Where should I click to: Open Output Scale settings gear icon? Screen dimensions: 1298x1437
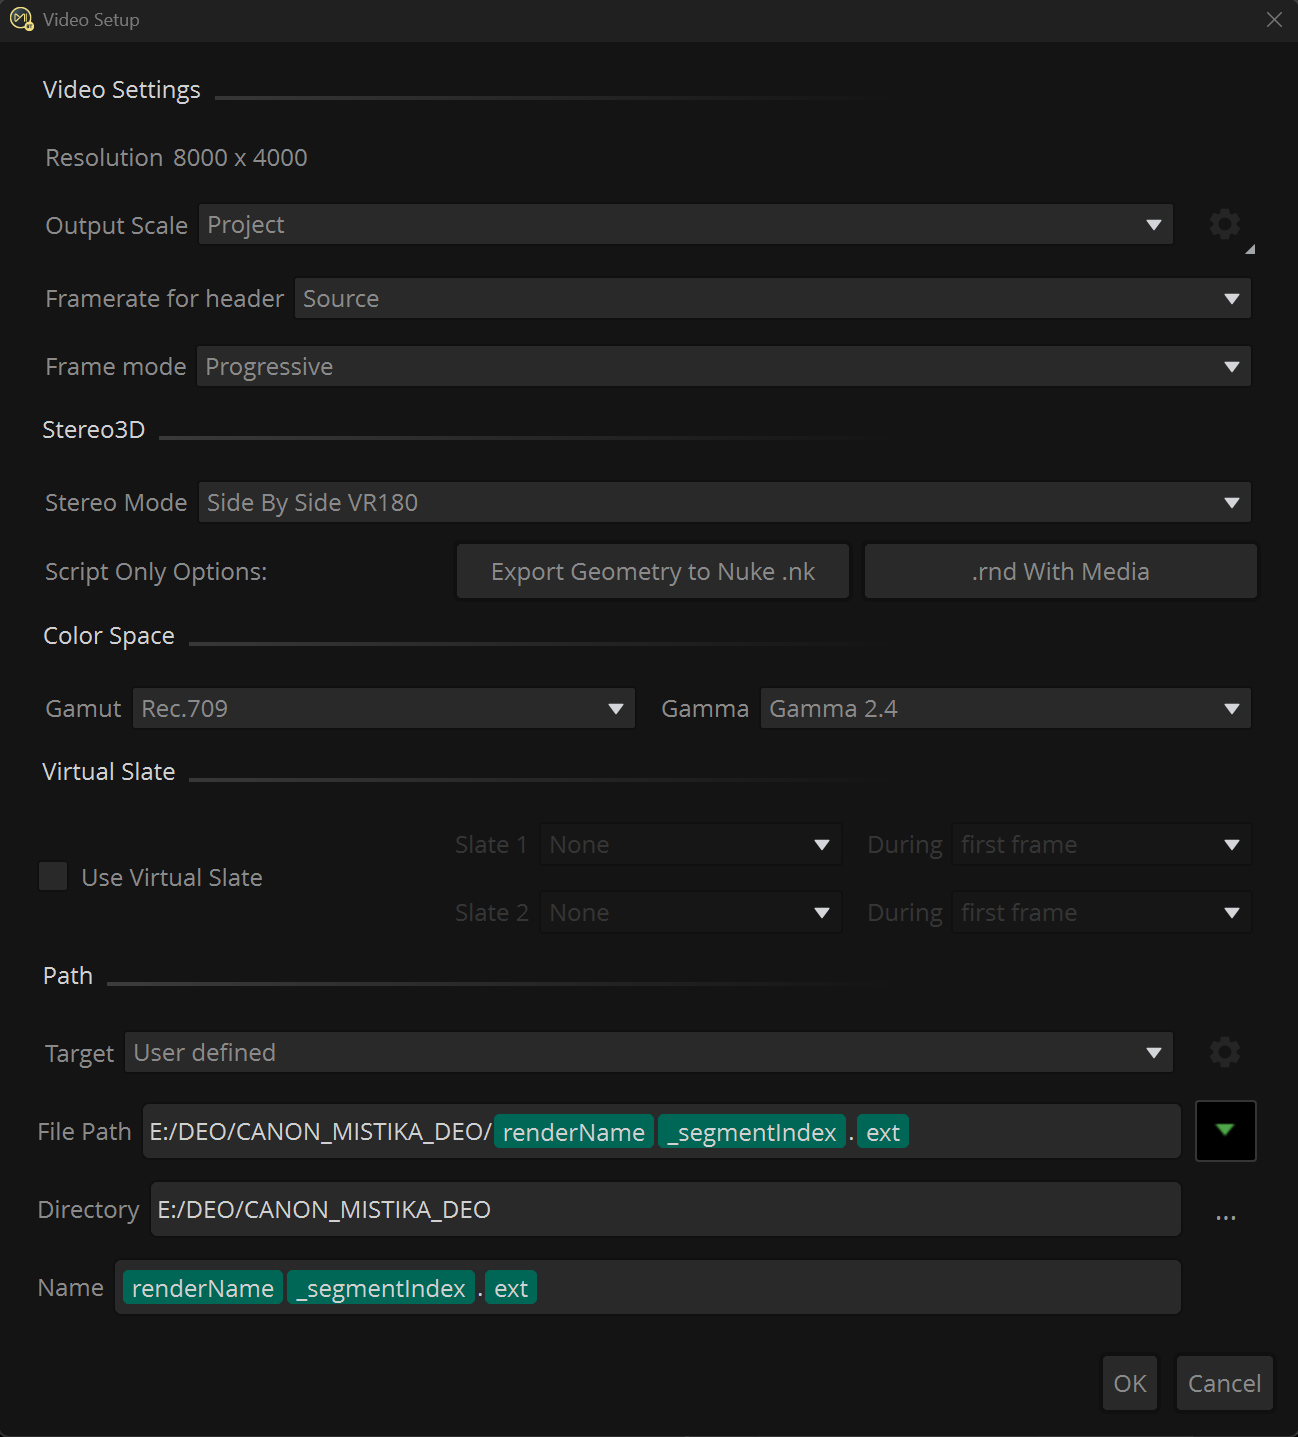click(1224, 224)
